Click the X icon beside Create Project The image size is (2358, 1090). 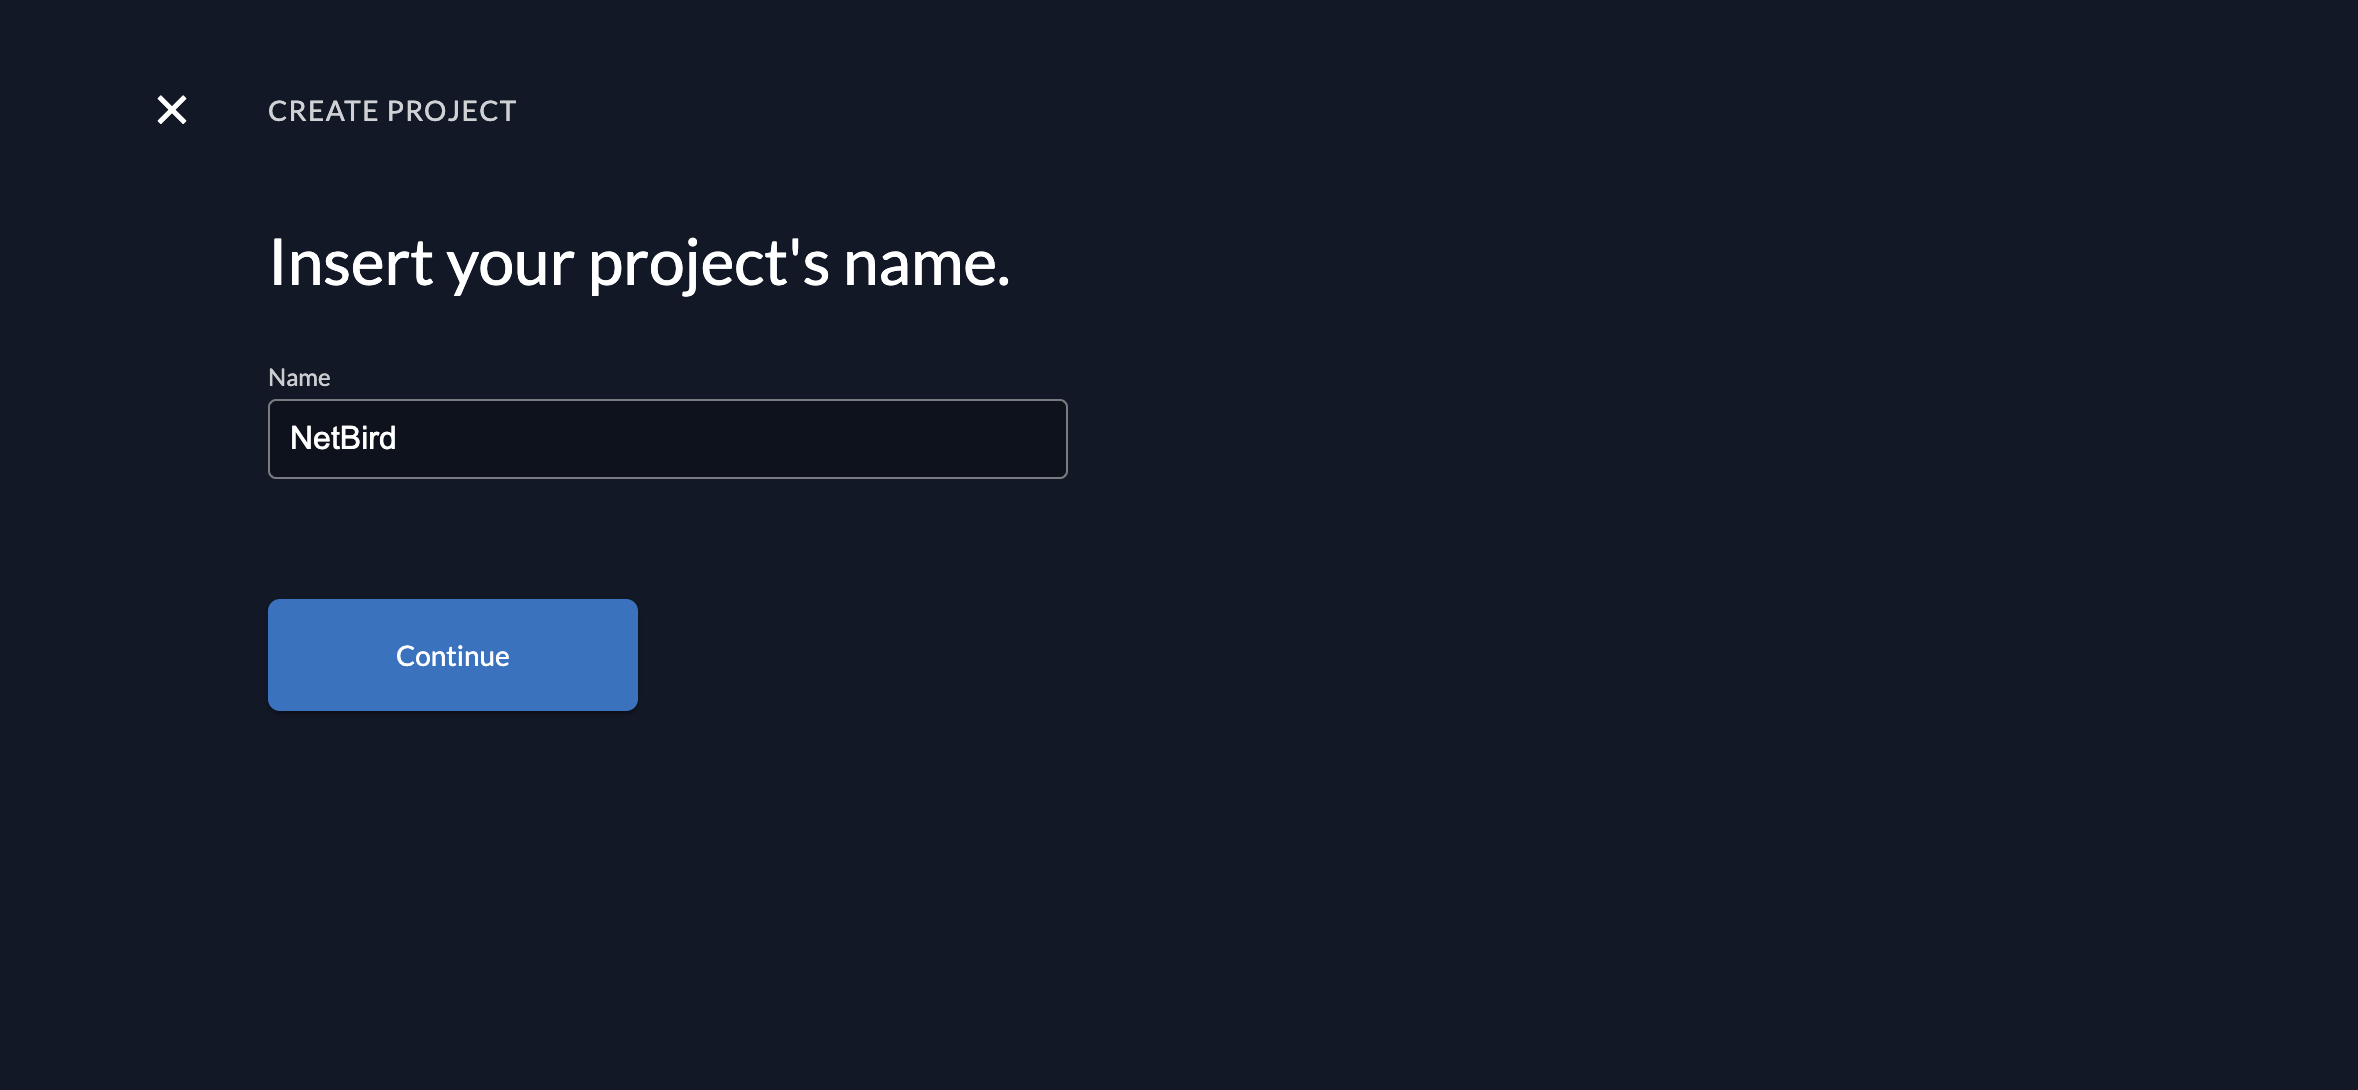pyautogui.click(x=172, y=110)
